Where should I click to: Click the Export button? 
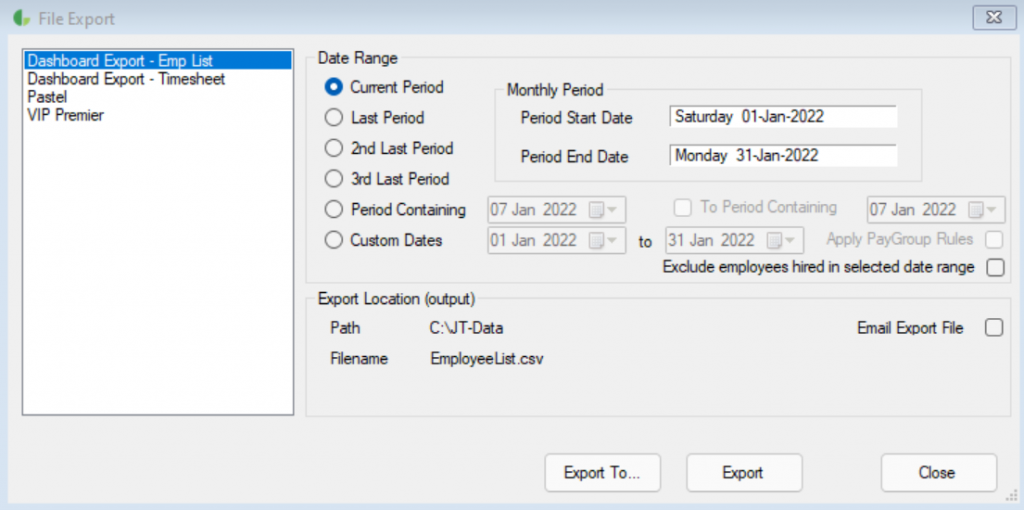click(744, 473)
